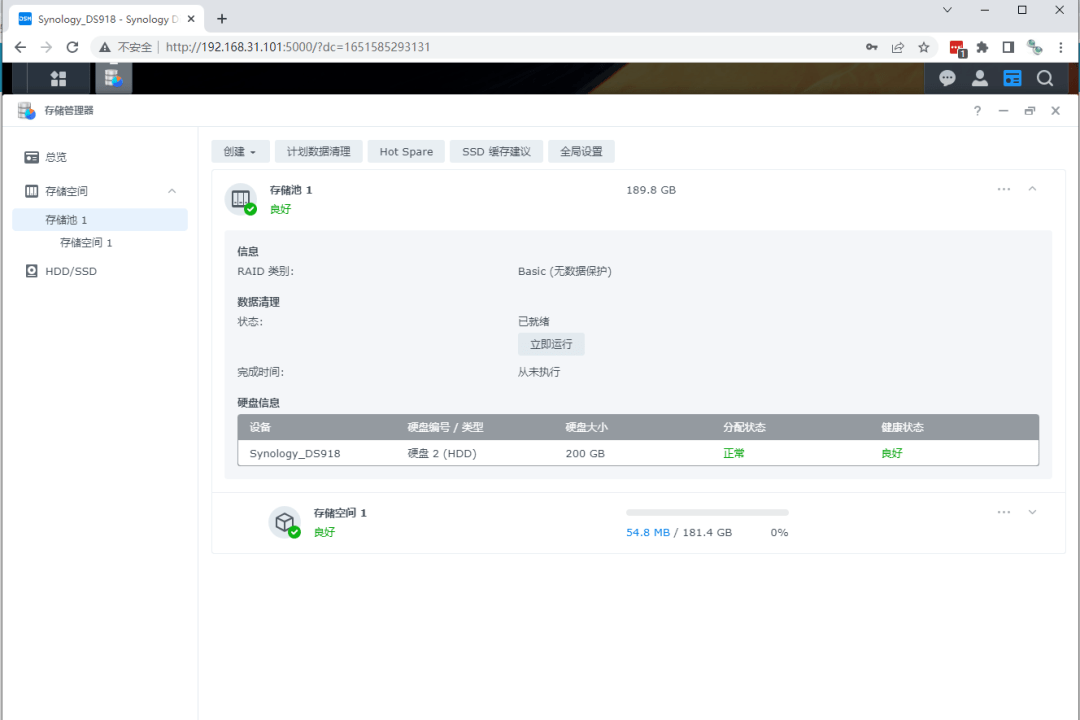Click the user profile icon top right
1080x720 pixels.
(979, 77)
